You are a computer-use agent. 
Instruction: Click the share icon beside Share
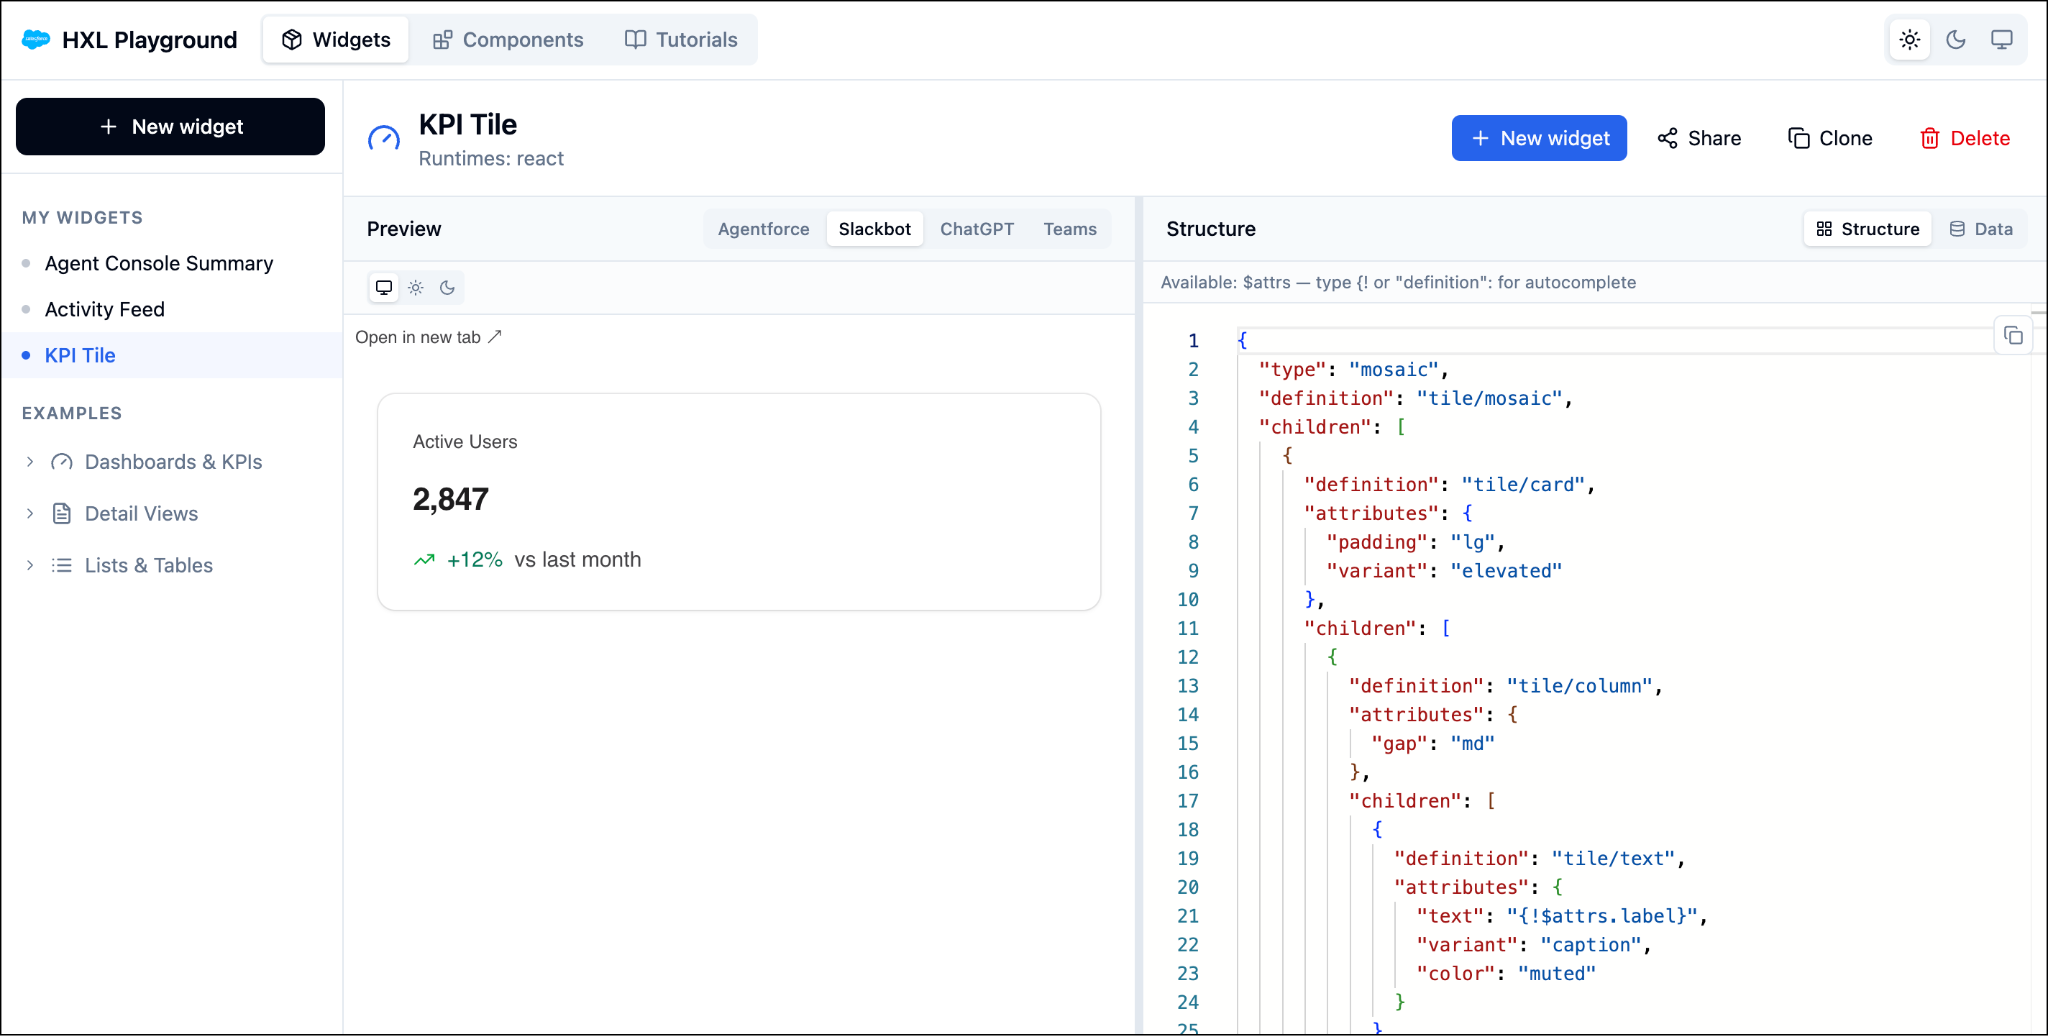[x=1668, y=138]
